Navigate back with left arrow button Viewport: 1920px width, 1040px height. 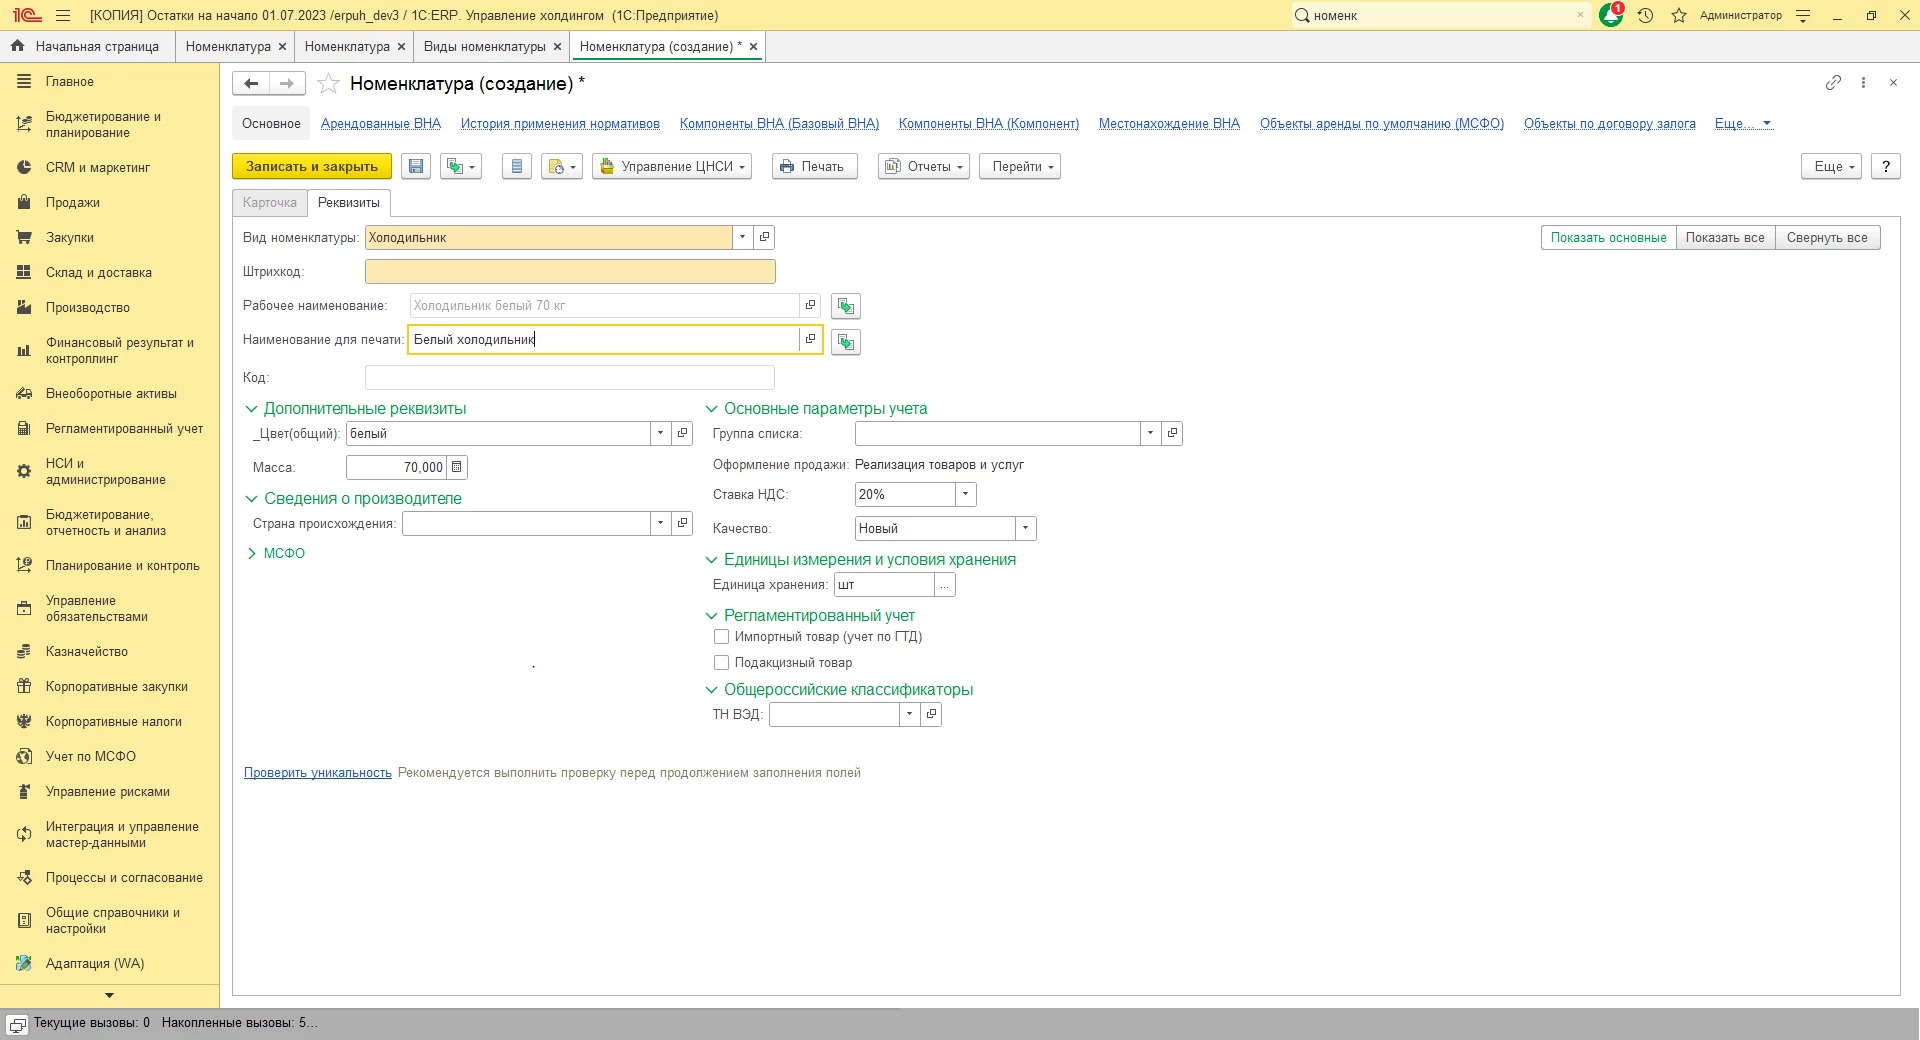tap(251, 84)
